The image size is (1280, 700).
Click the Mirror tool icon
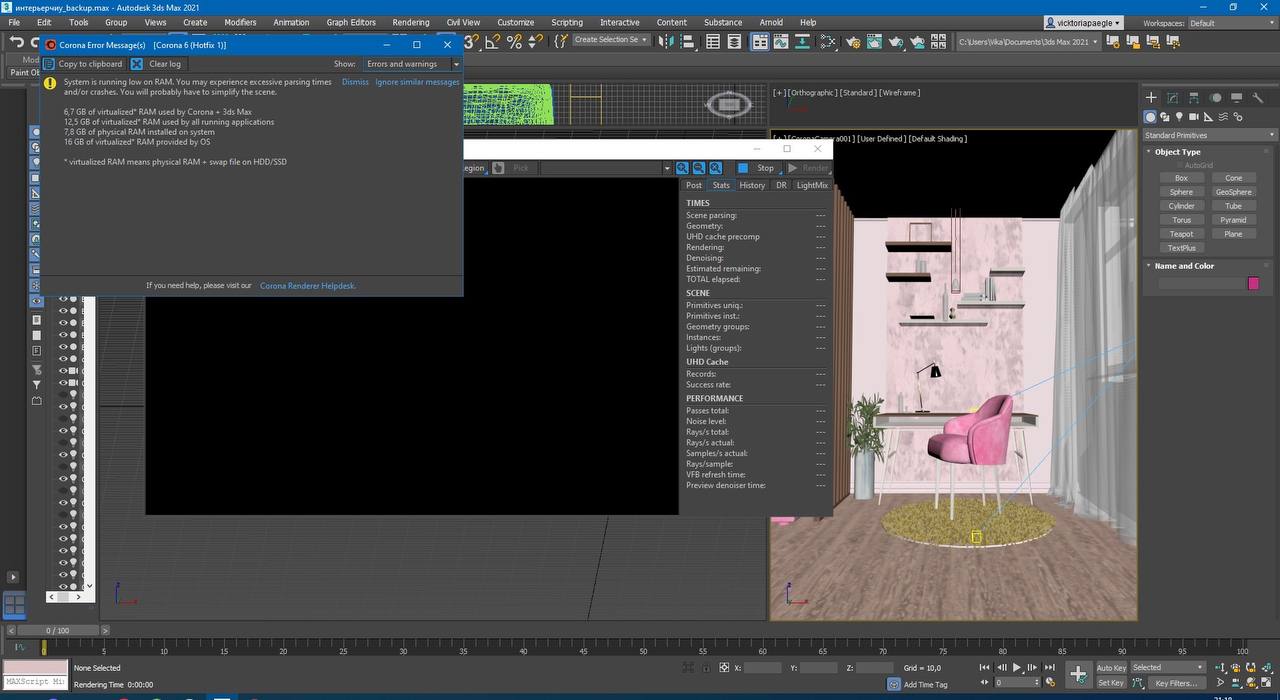pyautogui.click(x=666, y=42)
